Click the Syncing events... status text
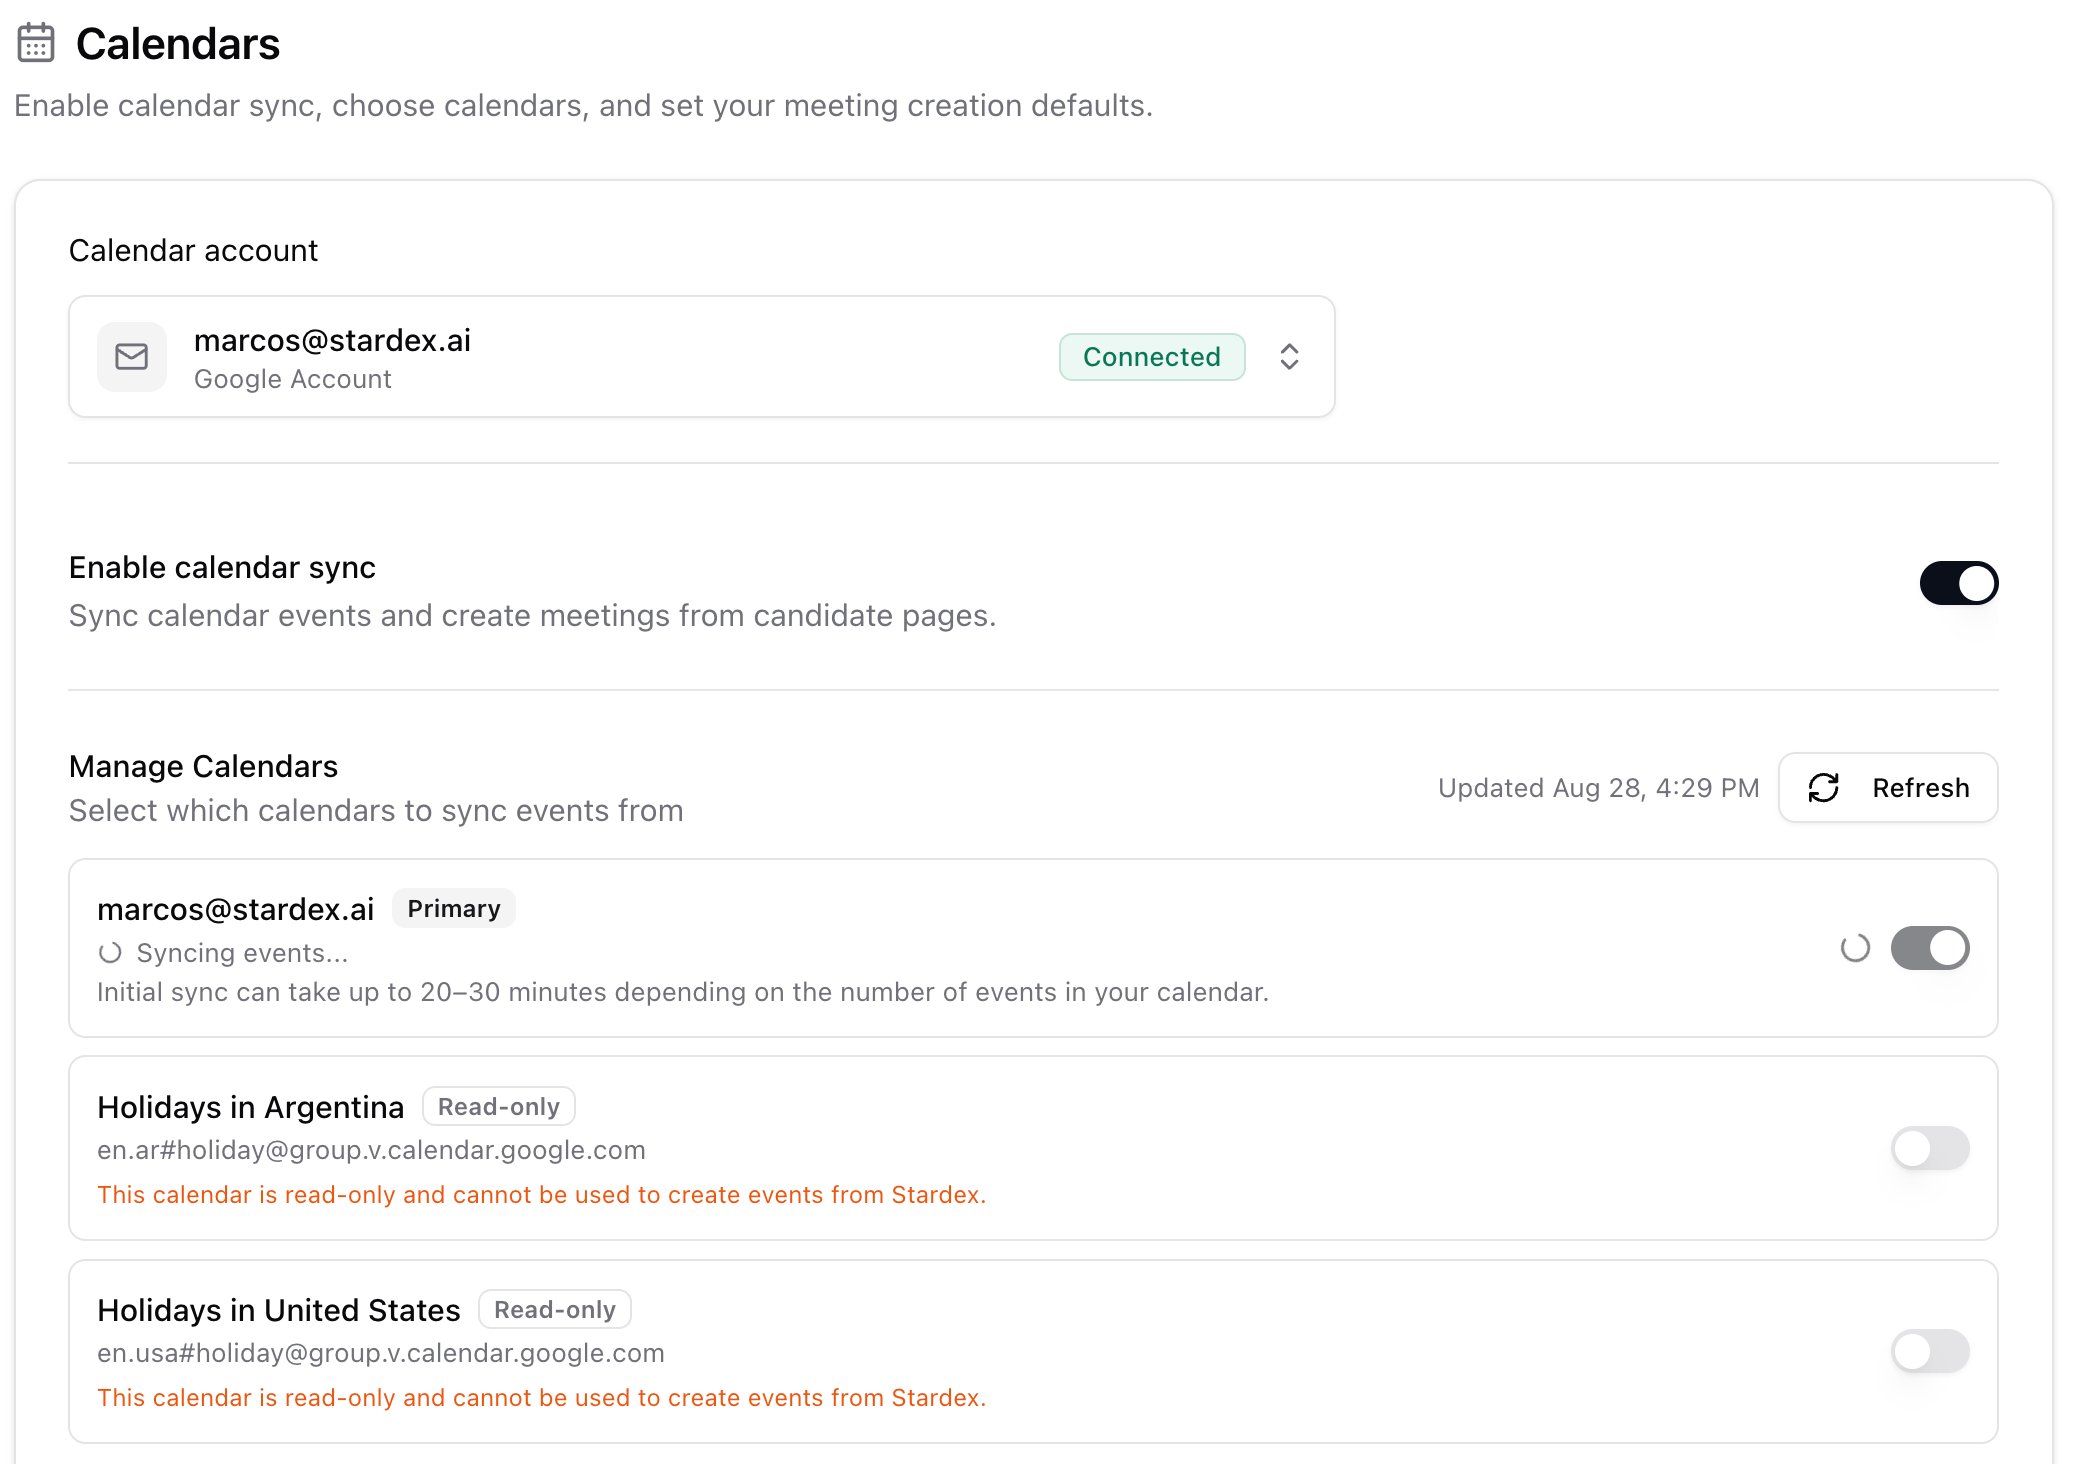2074x1464 pixels. pyautogui.click(x=243, y=953)
